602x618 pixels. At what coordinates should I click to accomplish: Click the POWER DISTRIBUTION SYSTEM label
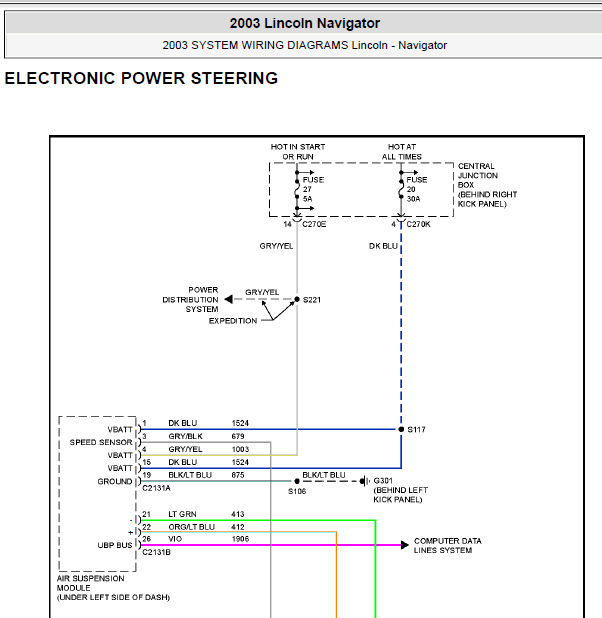pyautogui.click(x=190, y=300)
